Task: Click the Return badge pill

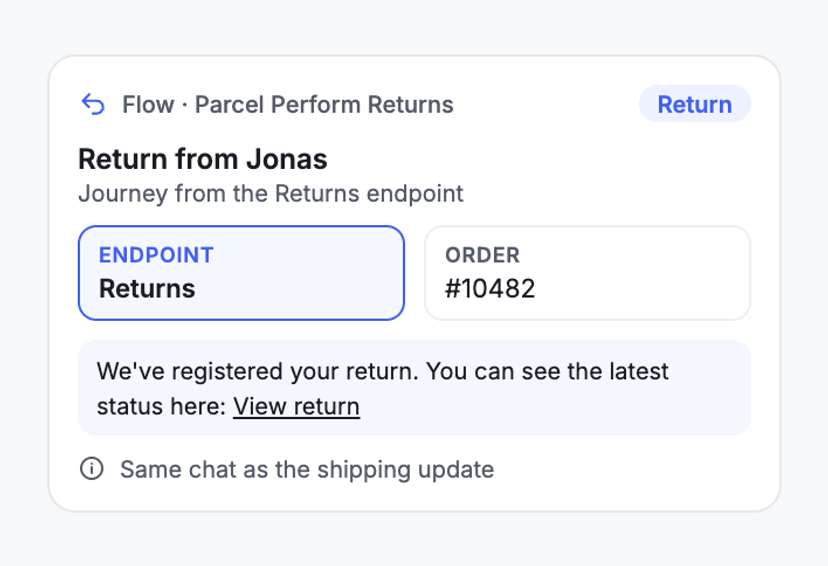Action: pos(694,104)
